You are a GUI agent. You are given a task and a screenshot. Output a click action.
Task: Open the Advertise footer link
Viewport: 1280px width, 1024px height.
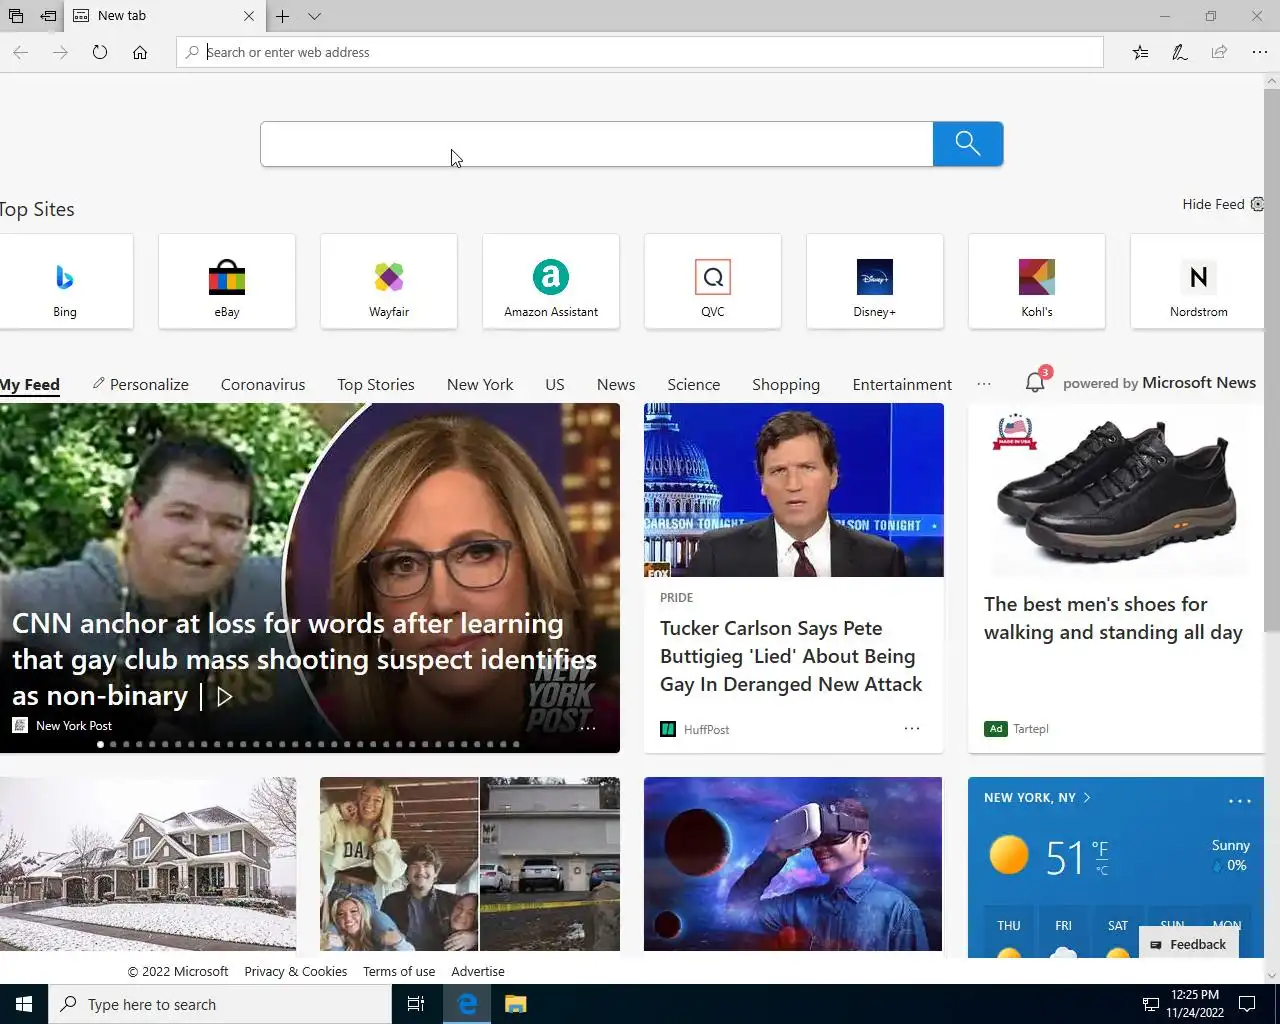[x=478, y=971]
